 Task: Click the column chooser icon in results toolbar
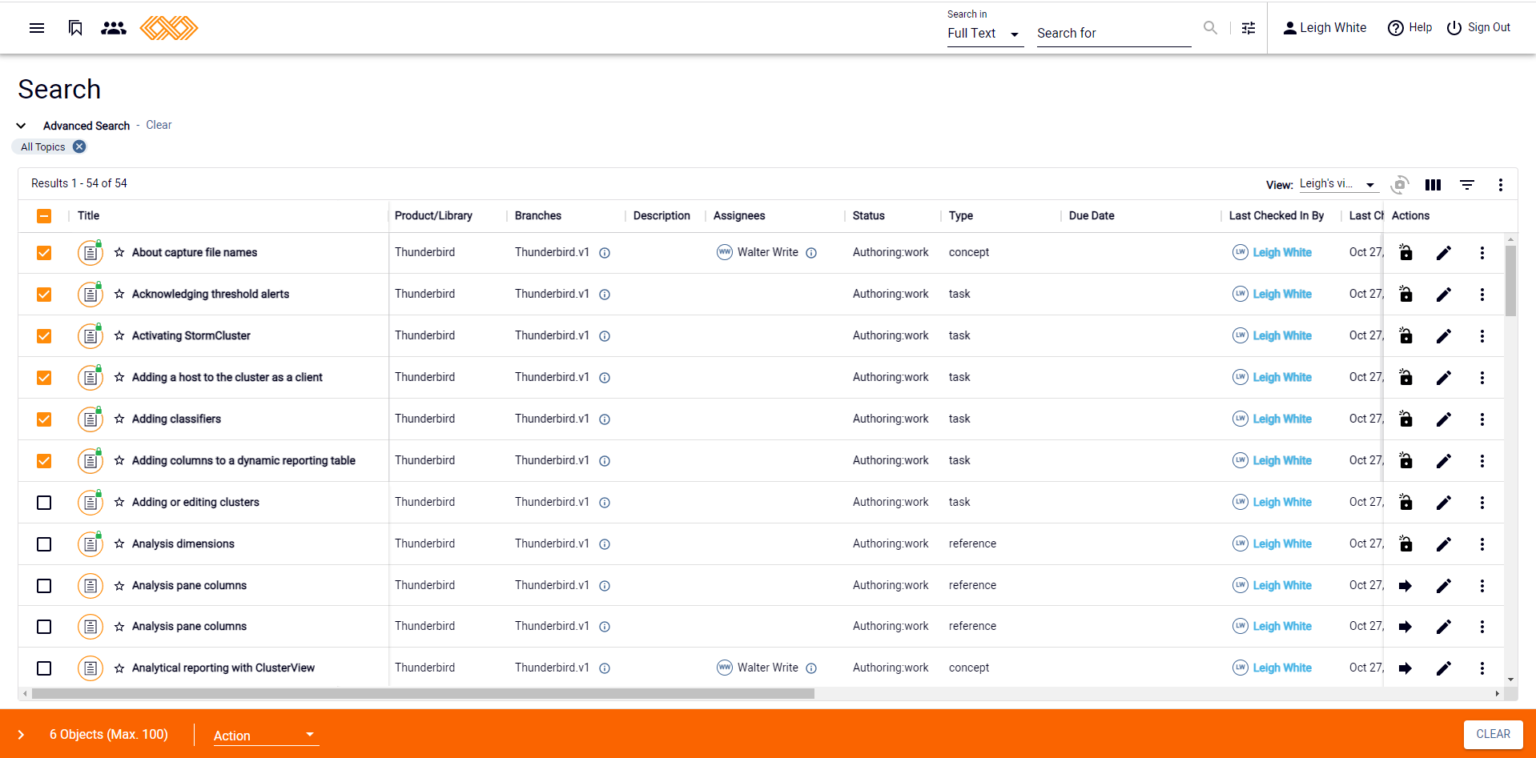(1433, 185)
